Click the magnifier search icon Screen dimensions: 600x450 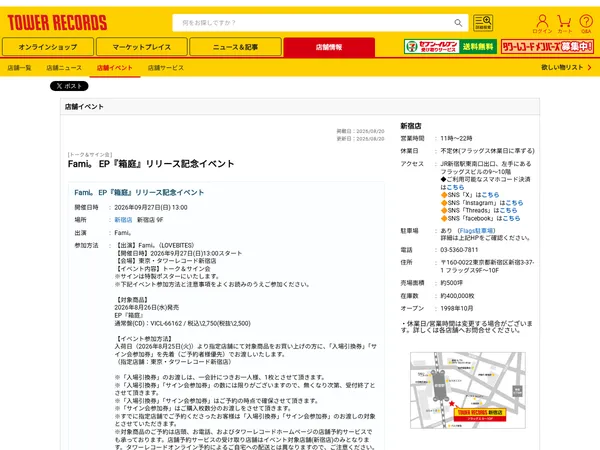[458, 23]
